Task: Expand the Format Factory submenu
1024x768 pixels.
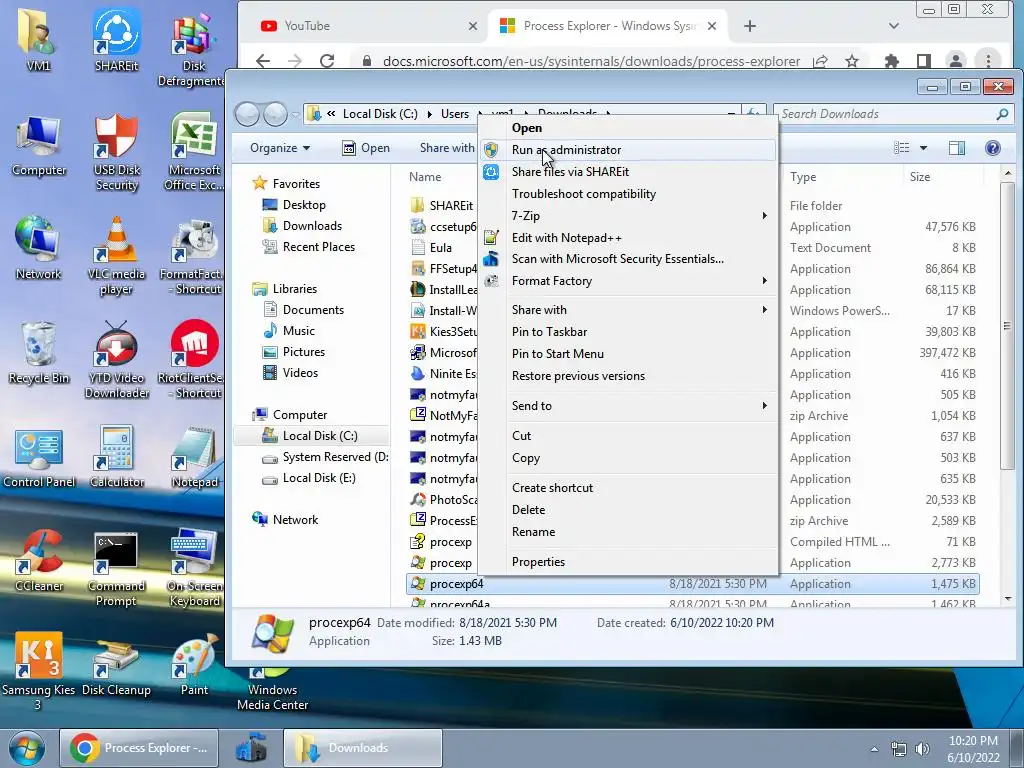Action: tap(627, 281)
